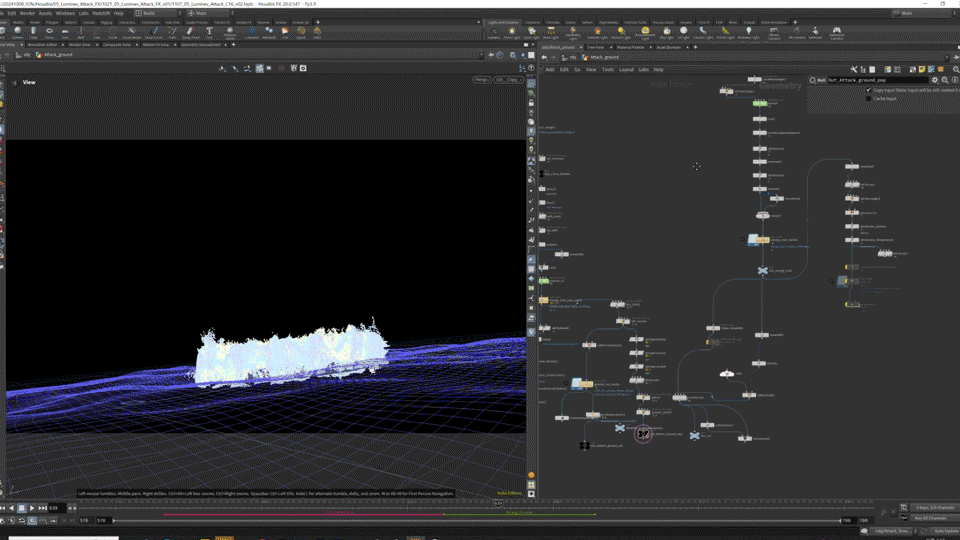Switch to the Geometry Spreadsheet tab
The width and height of the screenshot is (960, 540).
pos(203,44)
